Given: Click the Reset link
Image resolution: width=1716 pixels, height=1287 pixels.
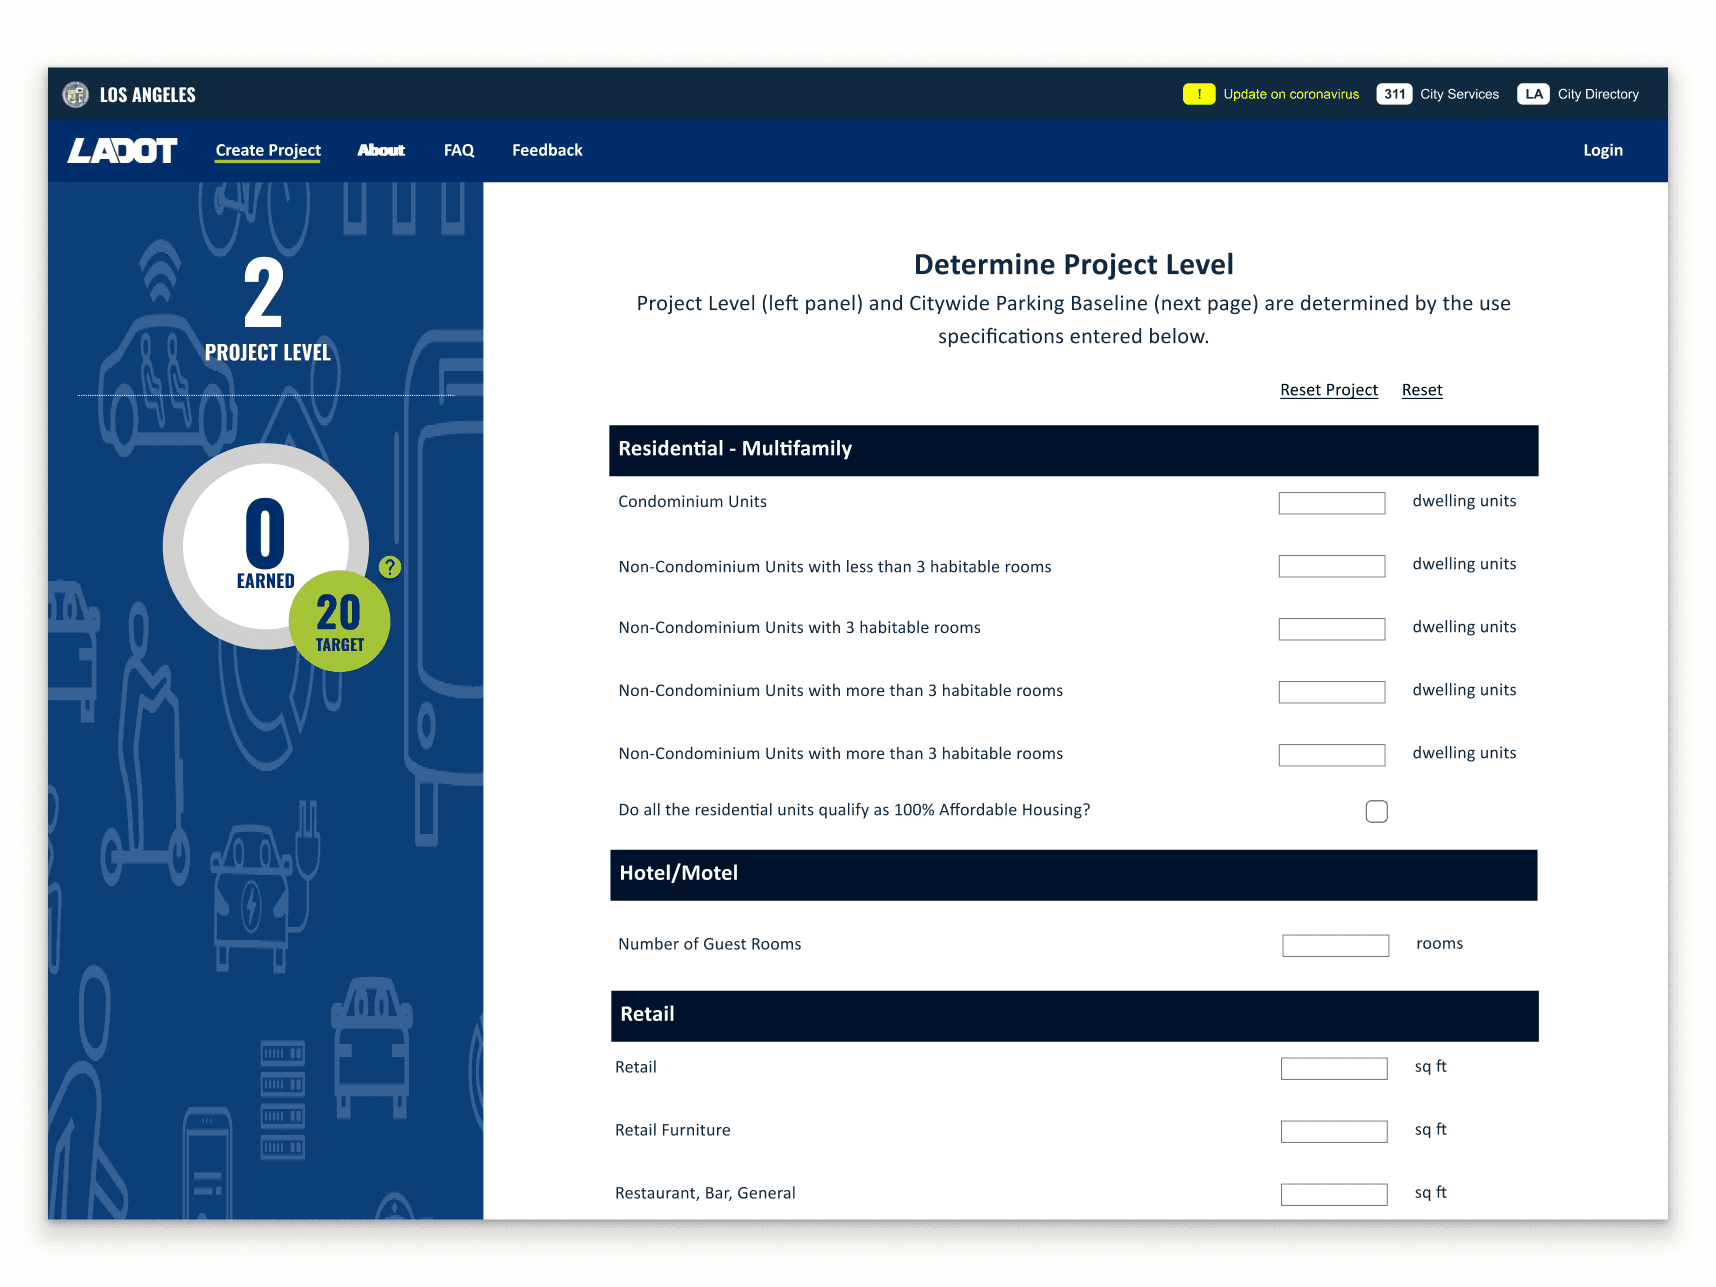Looking at the screenshot, I should click(x=1422, y=390).
